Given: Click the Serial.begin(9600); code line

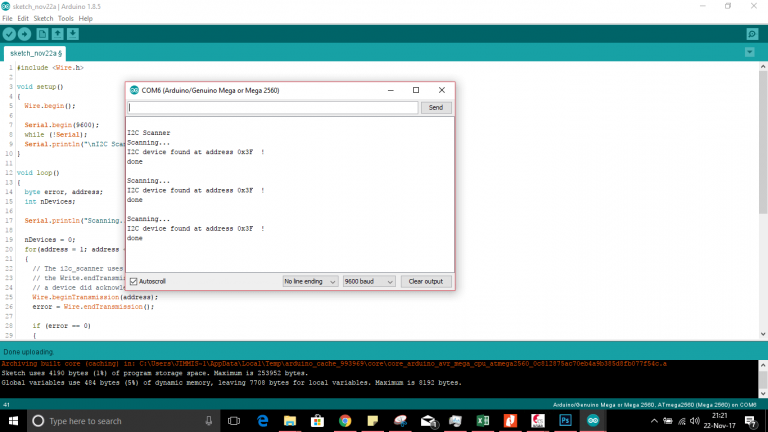Looking at the screenshot, I should (62, 125).
